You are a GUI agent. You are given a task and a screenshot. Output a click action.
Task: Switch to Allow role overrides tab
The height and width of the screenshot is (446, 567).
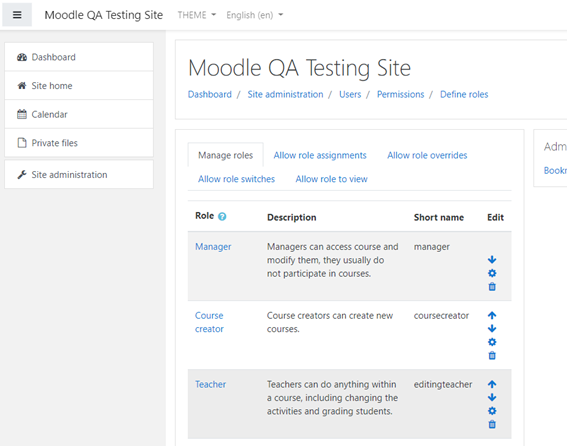[x=427, y=155]
